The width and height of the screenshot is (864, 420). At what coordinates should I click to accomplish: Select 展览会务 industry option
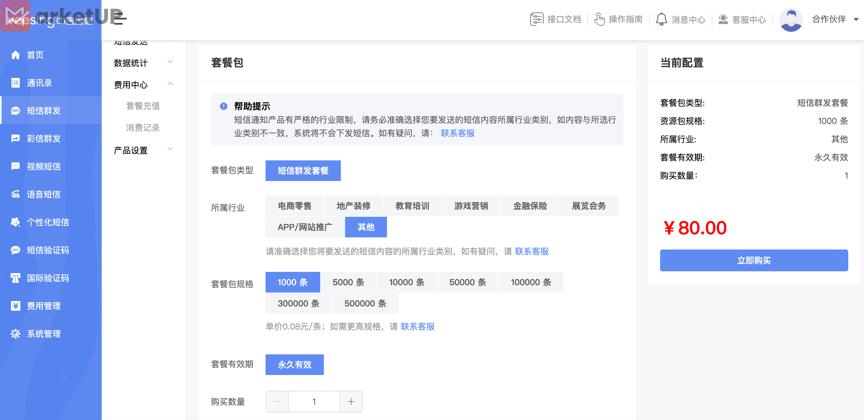tap(588, 206)
